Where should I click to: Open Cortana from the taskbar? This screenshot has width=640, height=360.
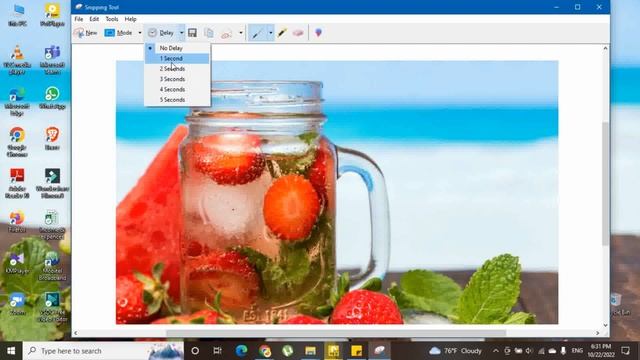(195, 351)
